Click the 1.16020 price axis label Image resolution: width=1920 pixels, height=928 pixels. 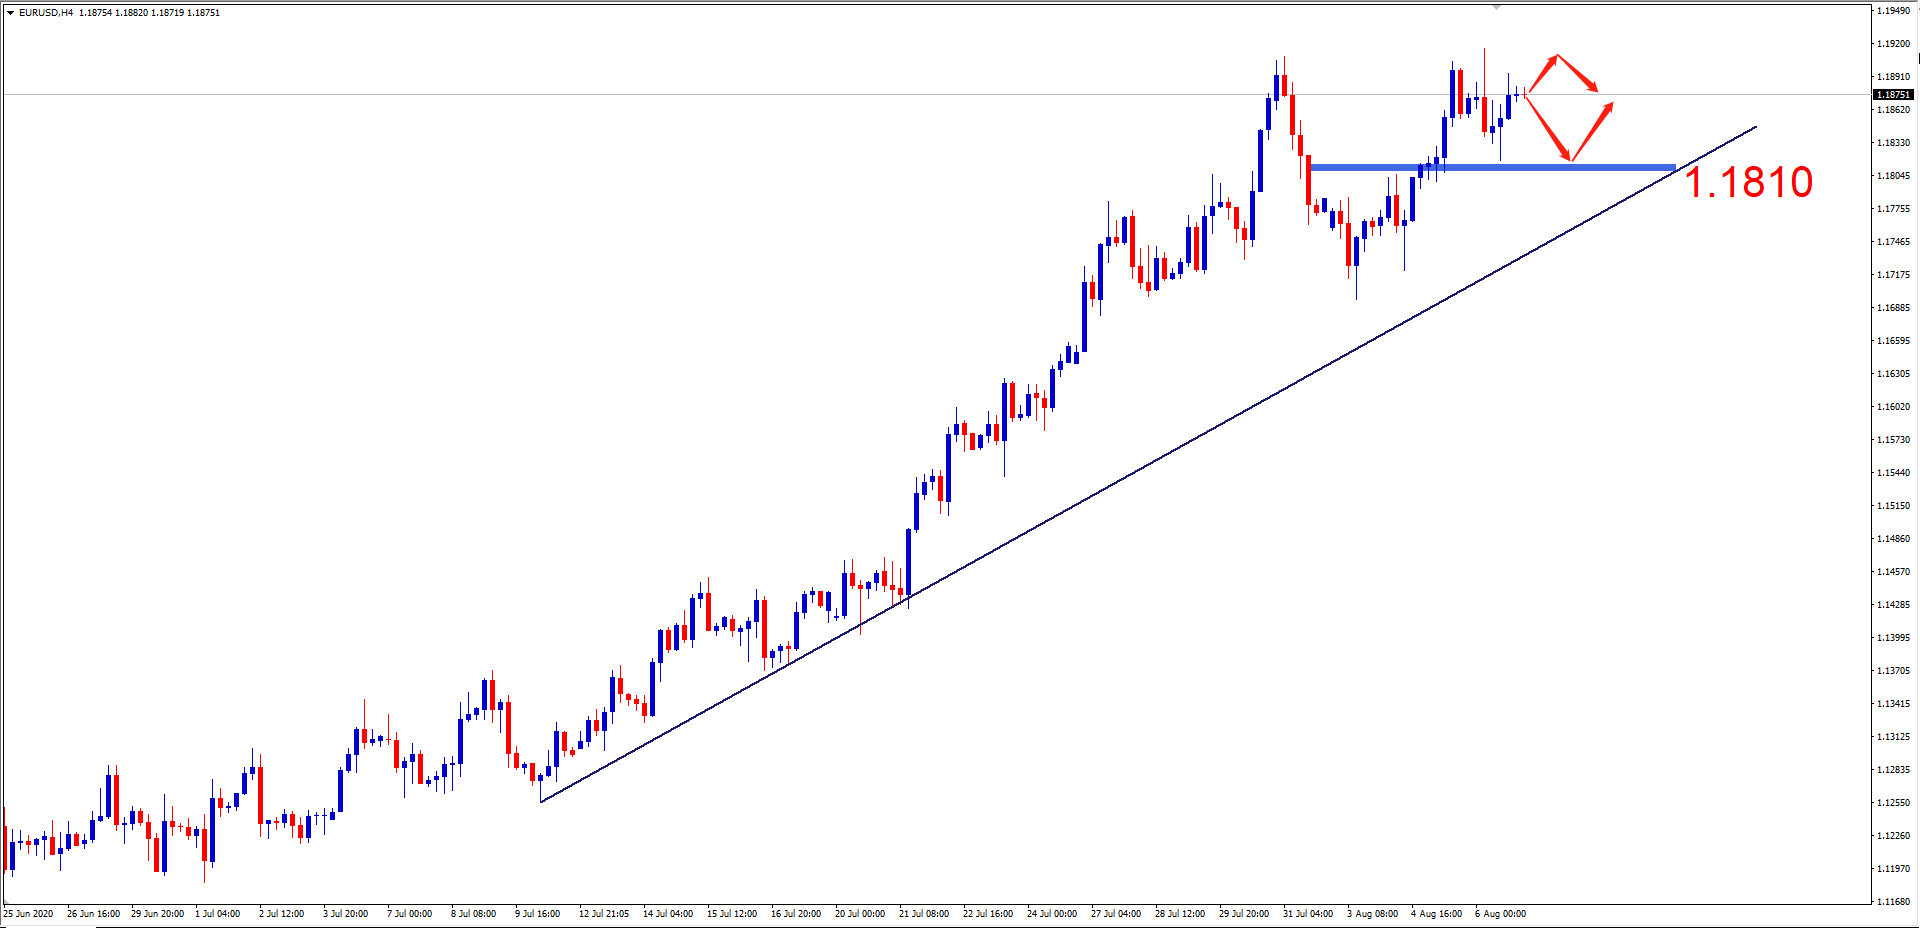tap(1892, 407)
